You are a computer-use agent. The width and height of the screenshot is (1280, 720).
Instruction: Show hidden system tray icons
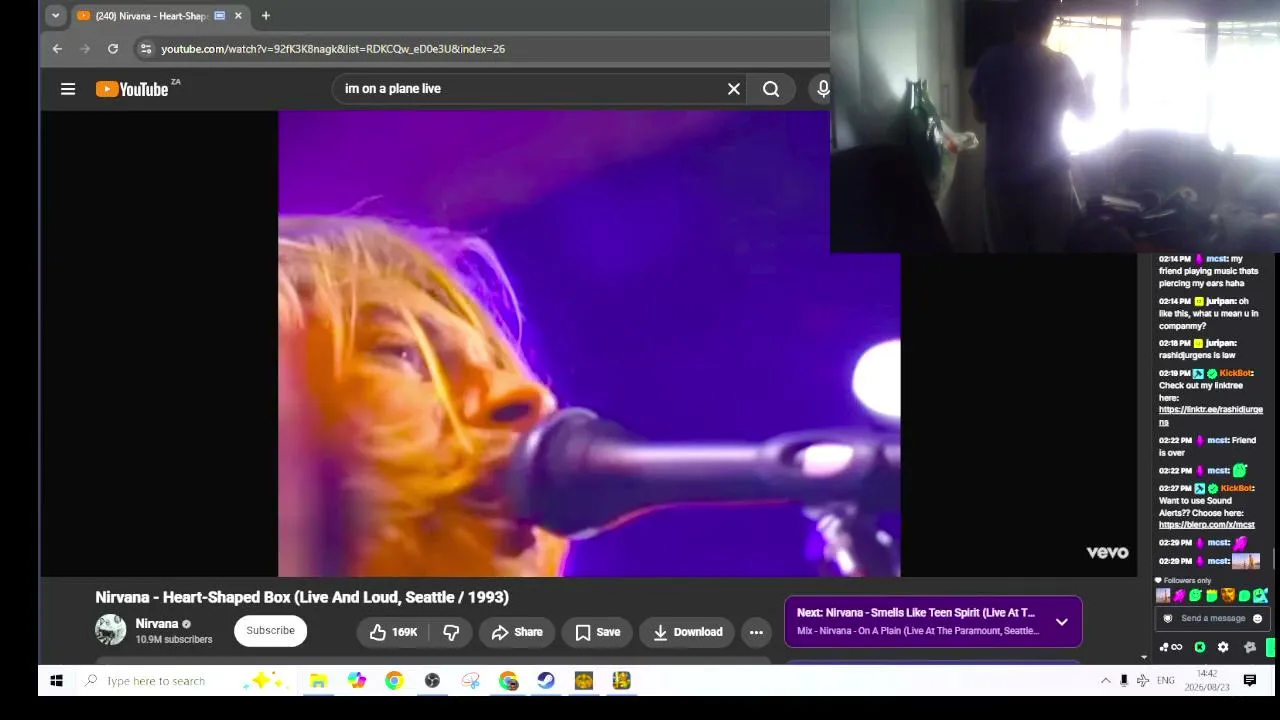[x=1105, y=681]
